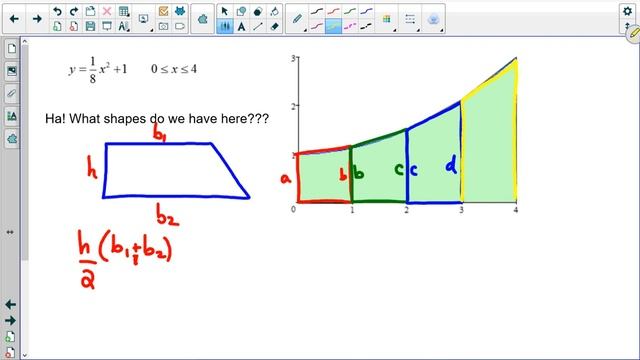Click the Screen Capture camera icon
Viewport: 640px width, 360px height.
pos(163,27)
